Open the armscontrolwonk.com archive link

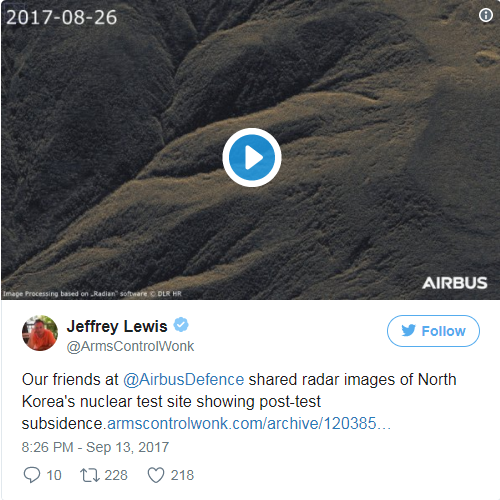pos(249,424)
